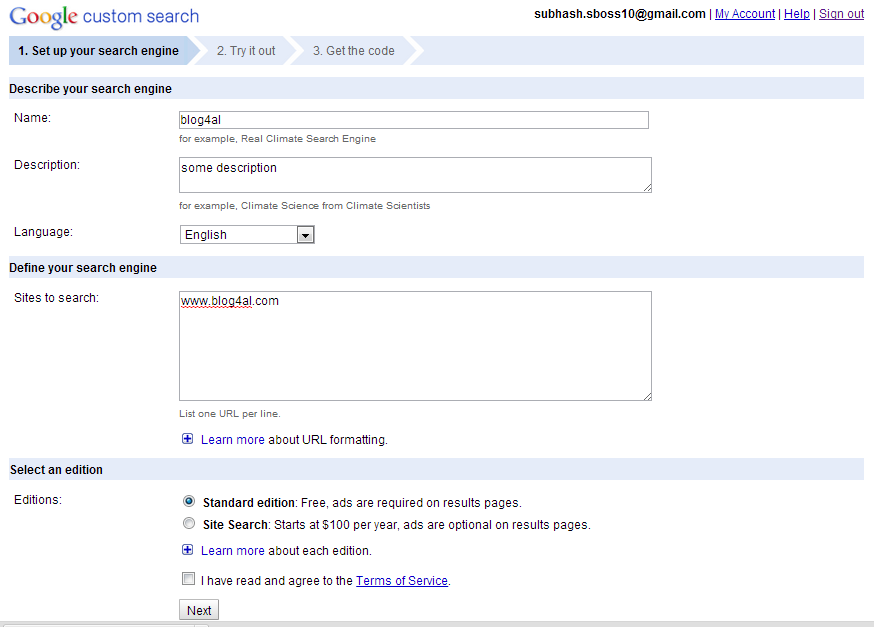Click the 'List one URL per line.' hint

point(230,414)
